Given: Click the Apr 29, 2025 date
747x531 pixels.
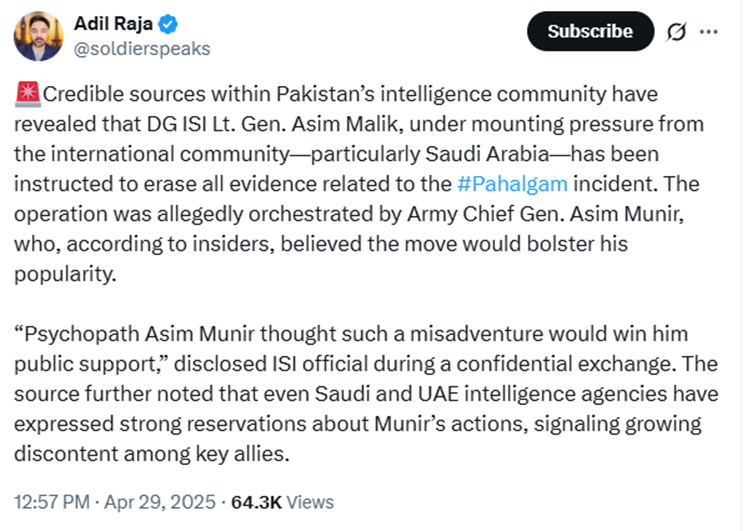Looking at the screenshot, I should 160,502.
